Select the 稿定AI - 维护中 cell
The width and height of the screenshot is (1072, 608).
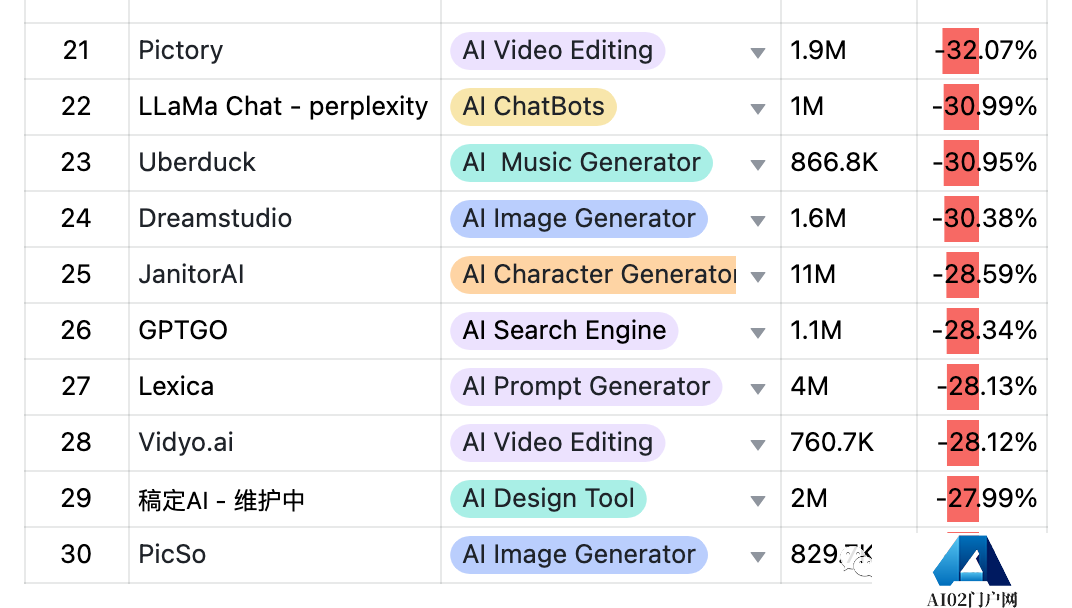pyautogui.click(x=285, y=500)
